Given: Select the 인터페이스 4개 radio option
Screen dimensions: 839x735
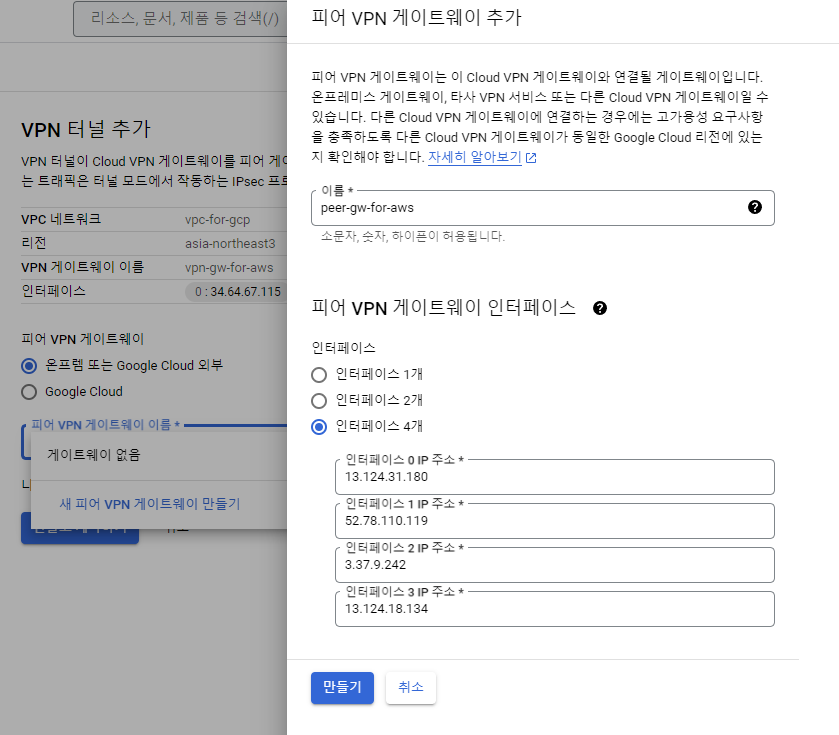Looking at the screenshot, I should coord(319,427).
